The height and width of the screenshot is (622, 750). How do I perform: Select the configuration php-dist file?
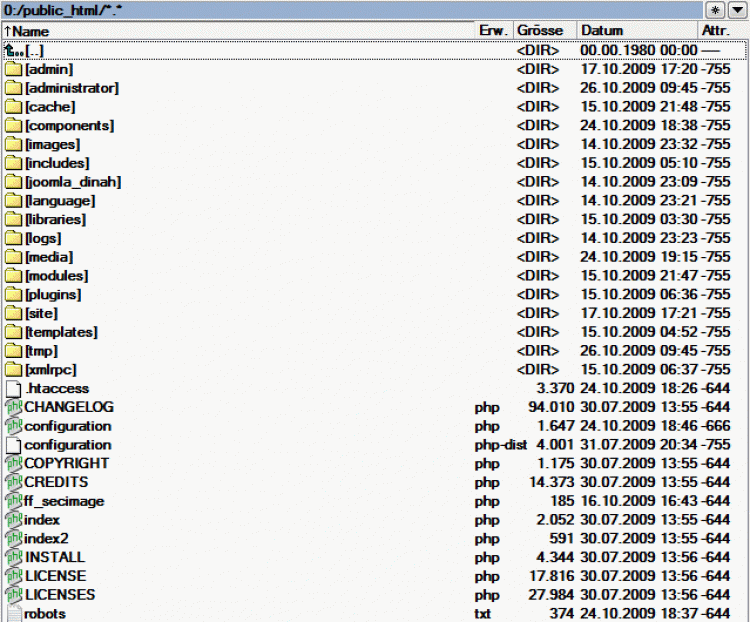(x=67, y=444)
